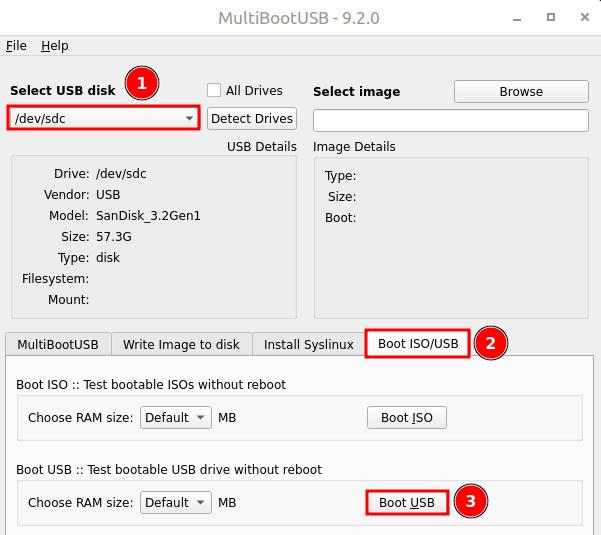Switch to Write Image to disk tab

point(181,344)
